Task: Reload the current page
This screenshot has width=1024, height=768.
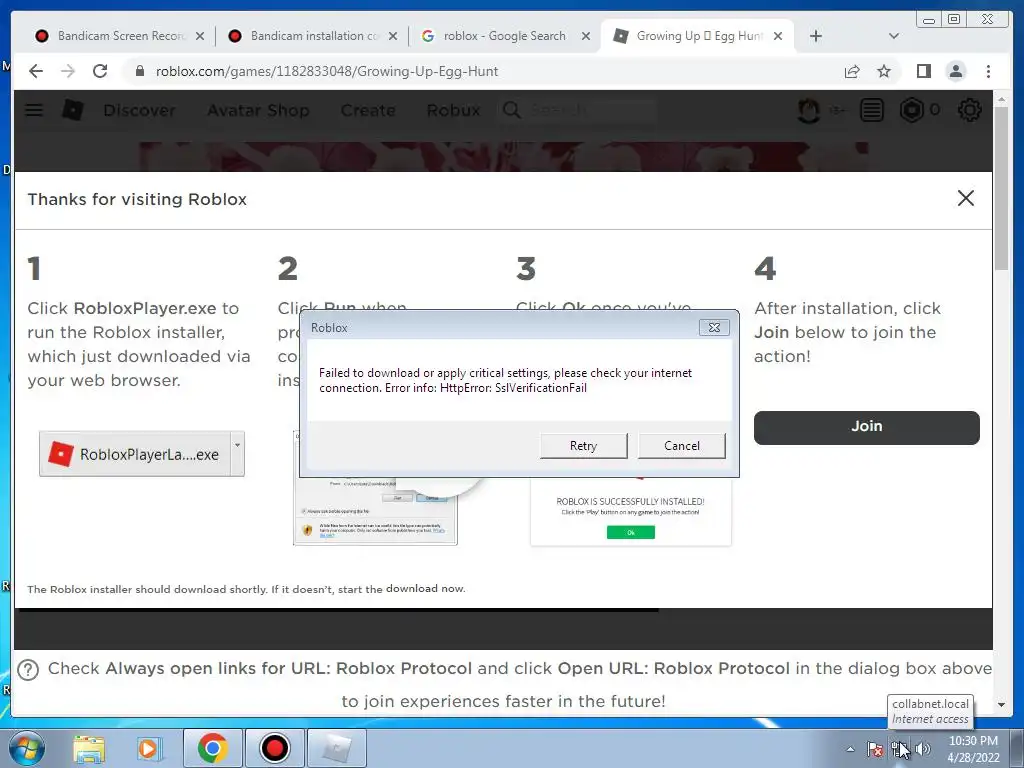Action: [x=100, y=71]
